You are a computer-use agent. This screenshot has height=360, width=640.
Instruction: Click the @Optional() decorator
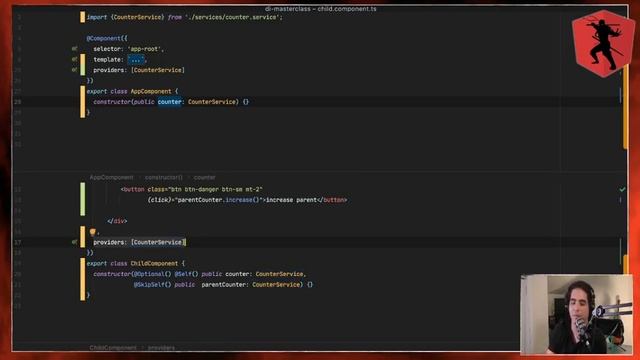pos(152,274)
